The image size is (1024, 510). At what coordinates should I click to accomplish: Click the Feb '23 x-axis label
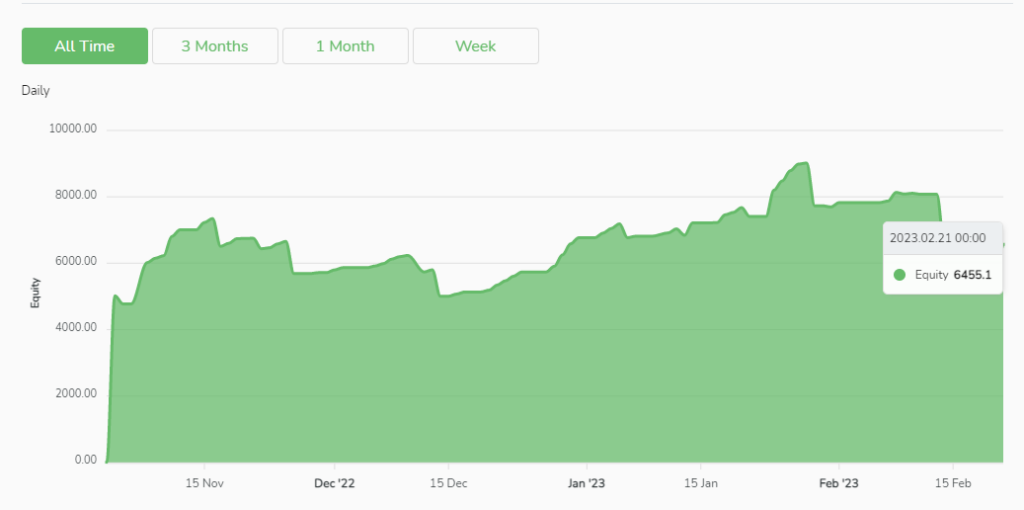(x=838, y=483)
